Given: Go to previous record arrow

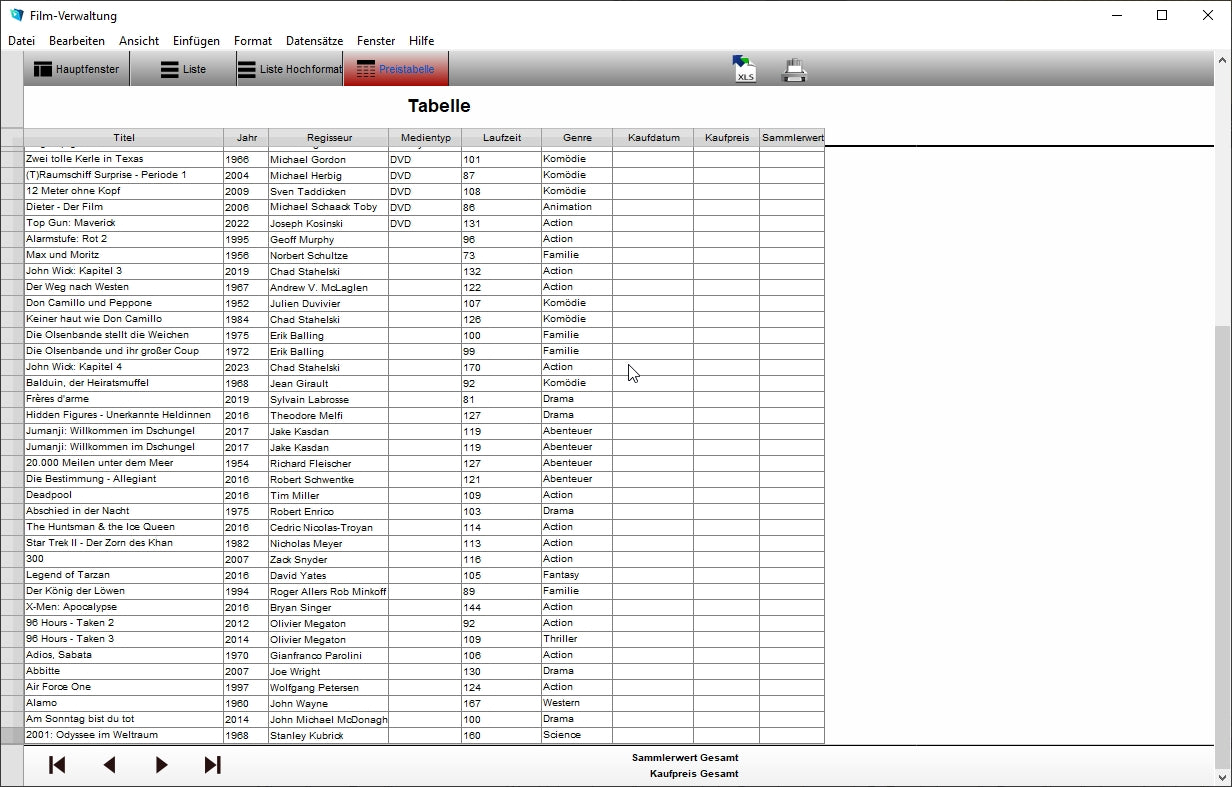Looking at the screenshot, I should click(x=109, y=765).
